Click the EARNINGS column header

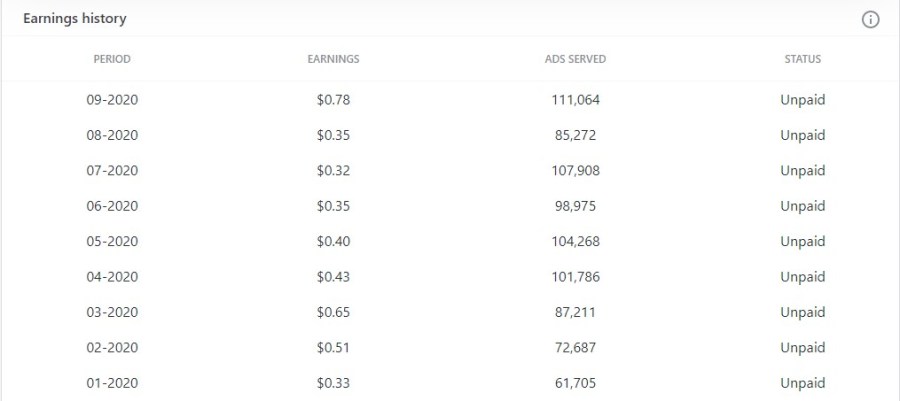333,59
